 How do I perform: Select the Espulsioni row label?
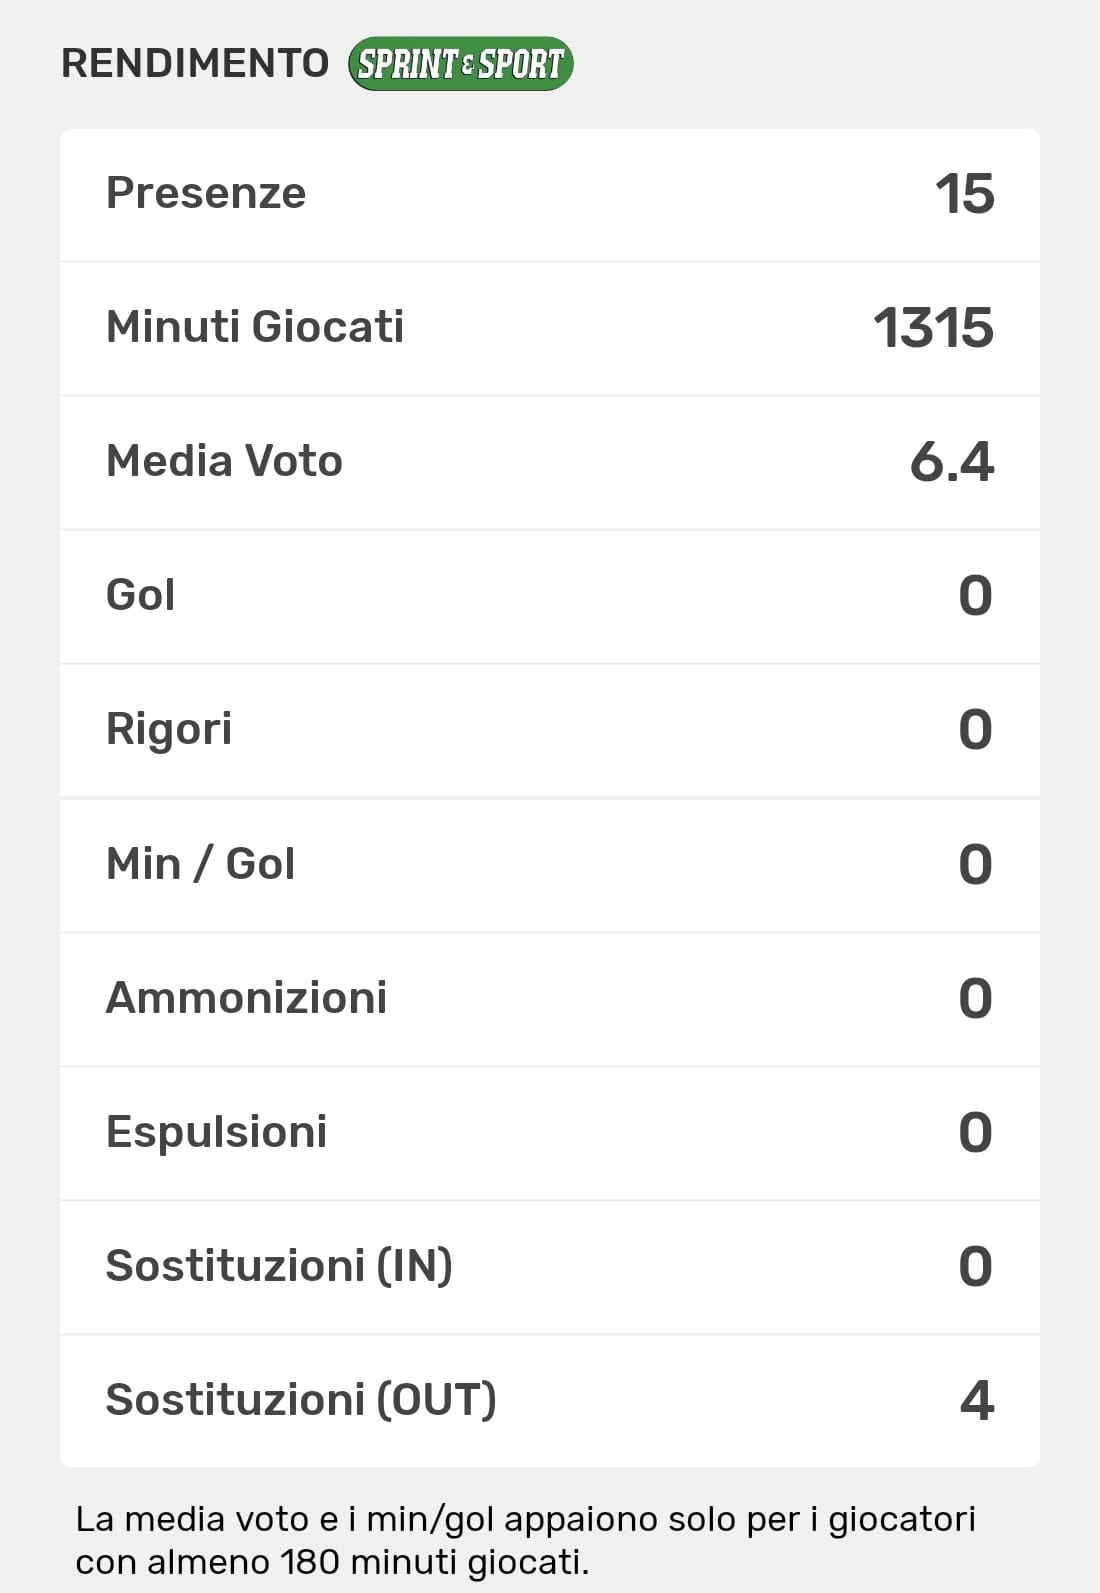[216, 1132]
